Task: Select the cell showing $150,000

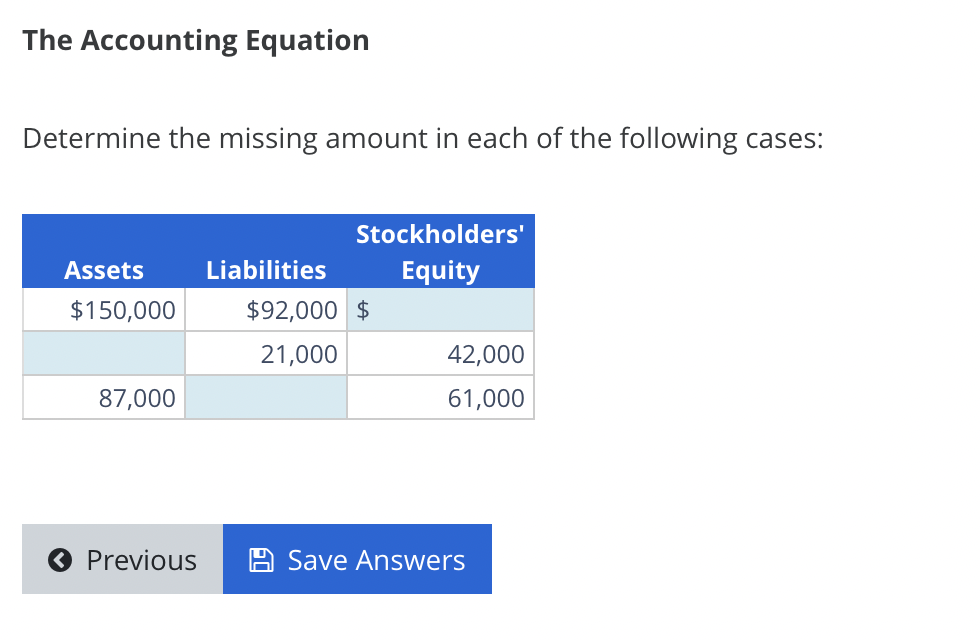Action: [121, 310]
